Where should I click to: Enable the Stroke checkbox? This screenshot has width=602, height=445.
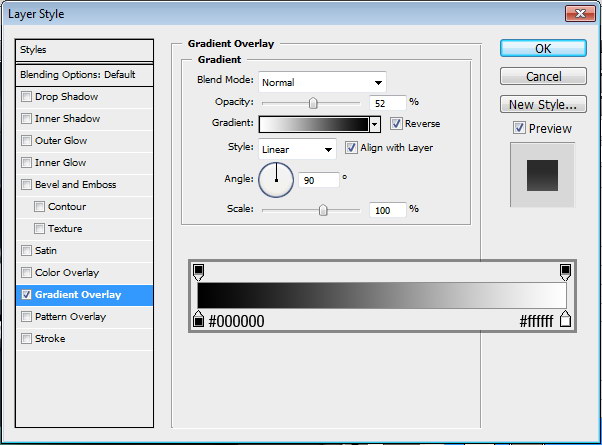click(x=26, y=338)
